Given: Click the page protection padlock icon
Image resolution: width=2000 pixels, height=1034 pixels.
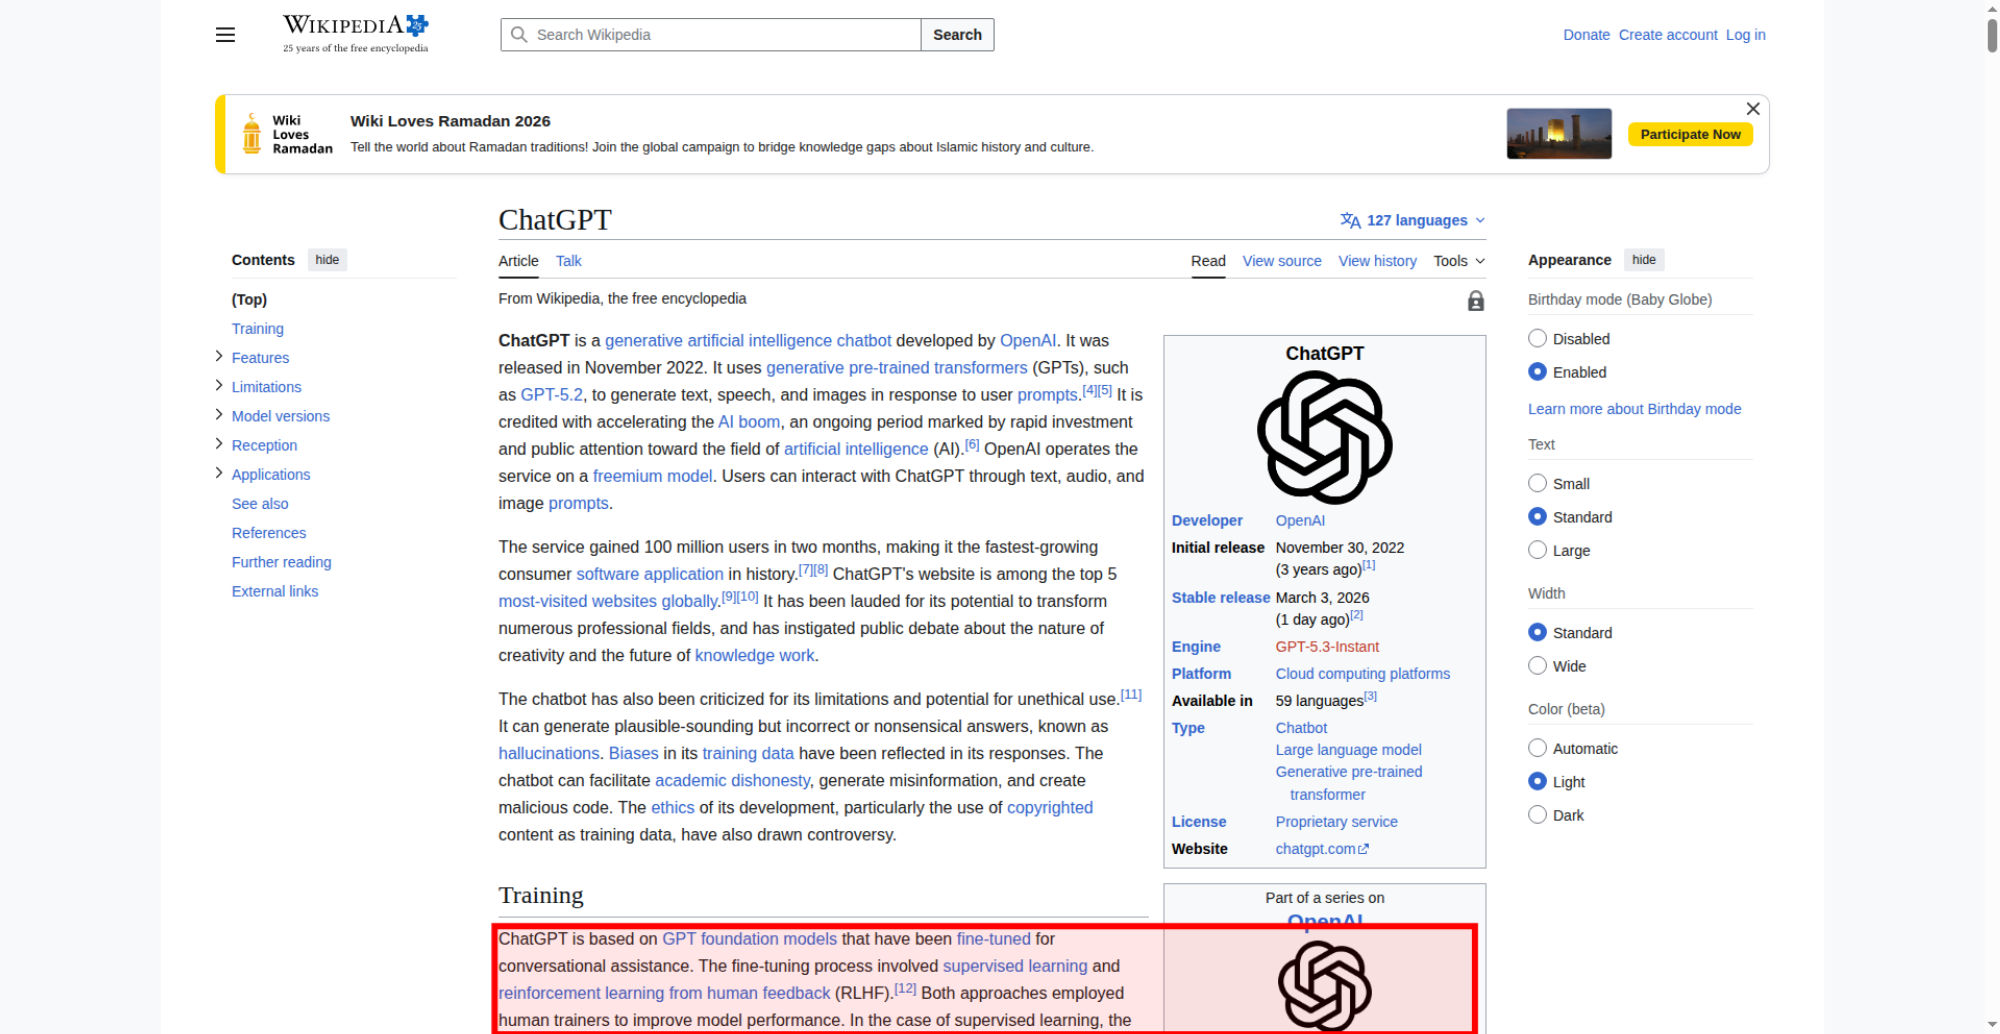Looking at the screenshot, I should coord(1475,301).
